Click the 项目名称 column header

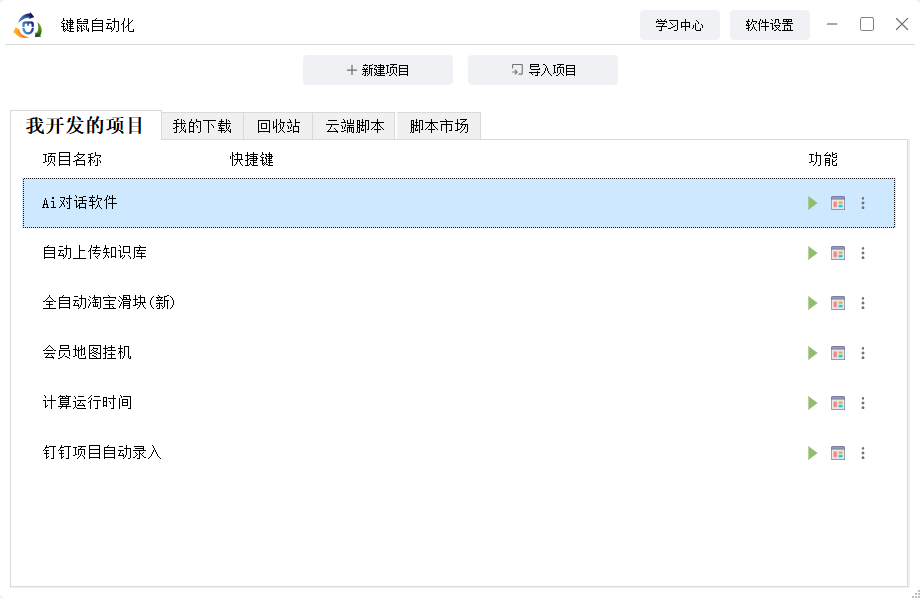(72, 159)
